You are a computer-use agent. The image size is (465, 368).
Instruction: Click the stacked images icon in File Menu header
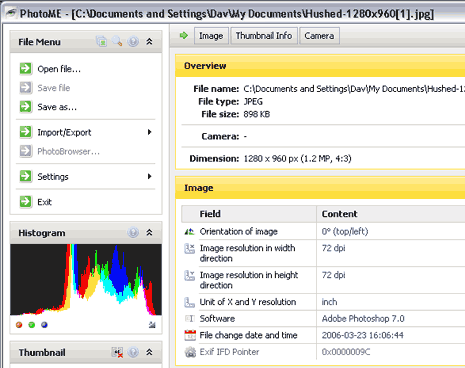click(x=102, y=42)
